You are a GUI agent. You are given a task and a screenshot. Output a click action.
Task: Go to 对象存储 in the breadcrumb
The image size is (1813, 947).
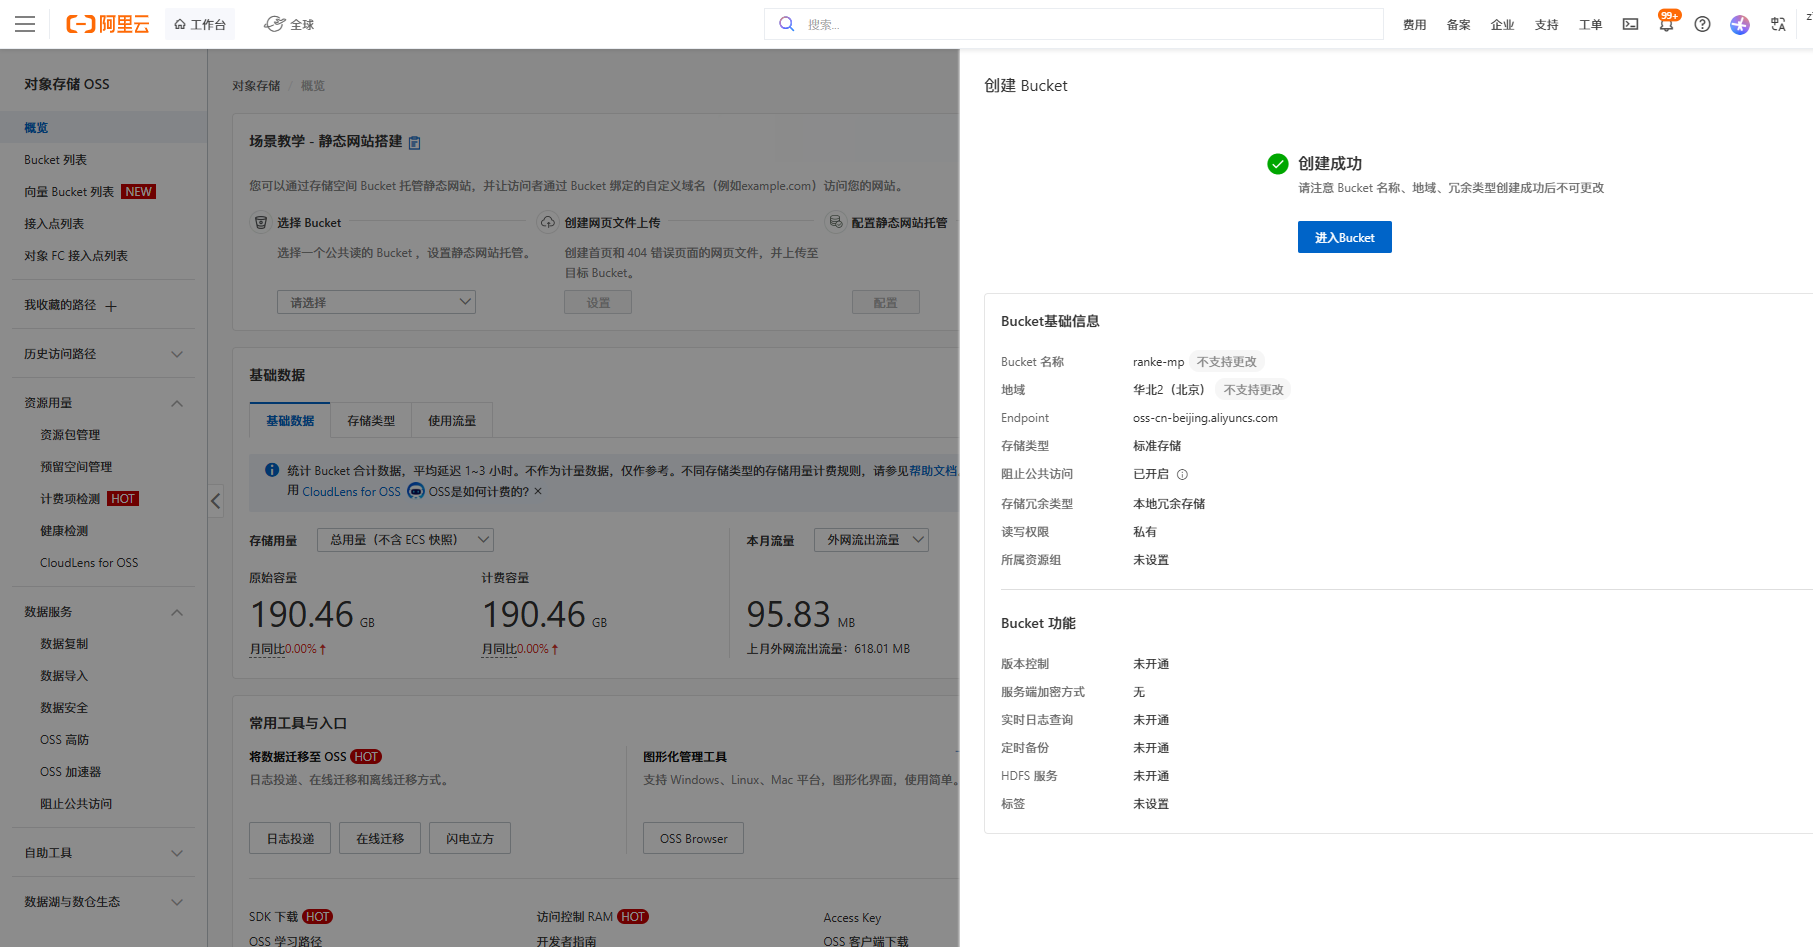pos(256,86)
